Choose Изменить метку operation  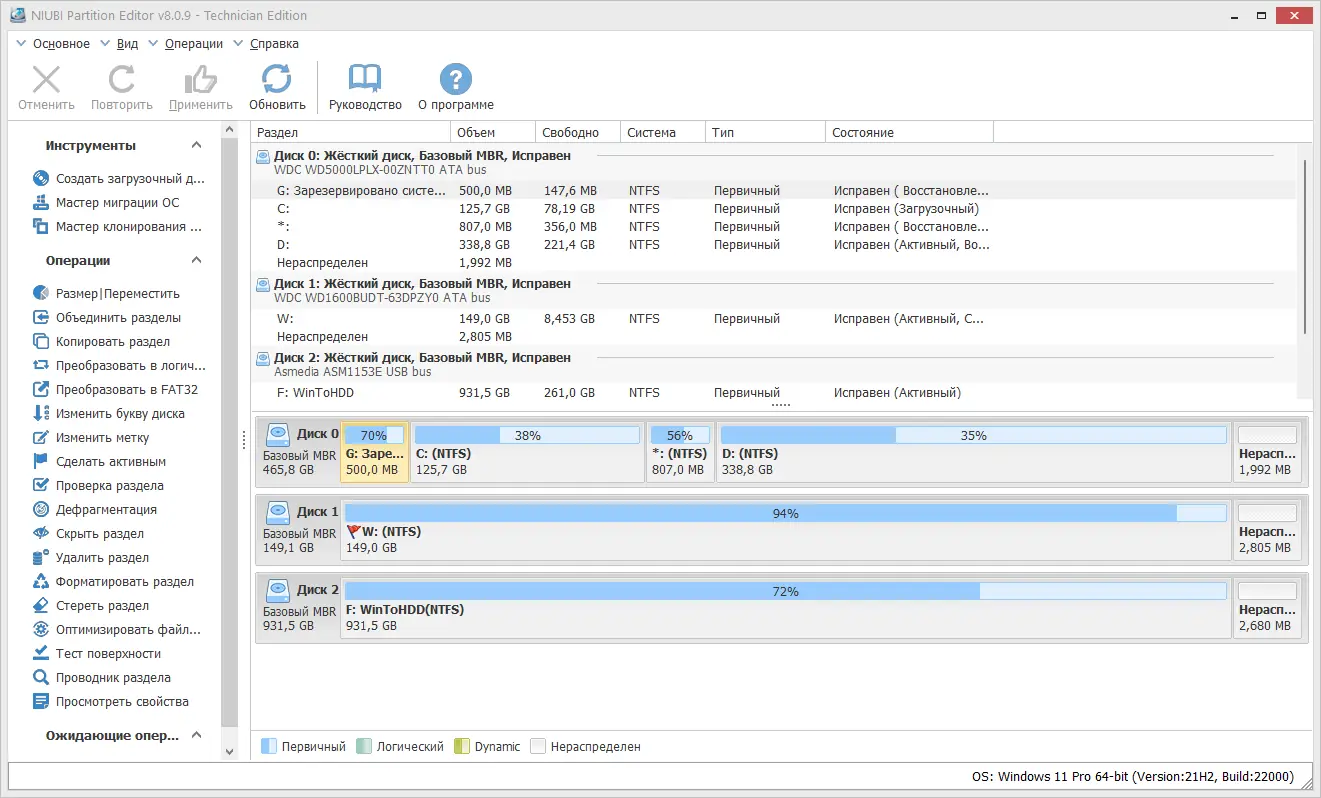click(x=91, y=438)
